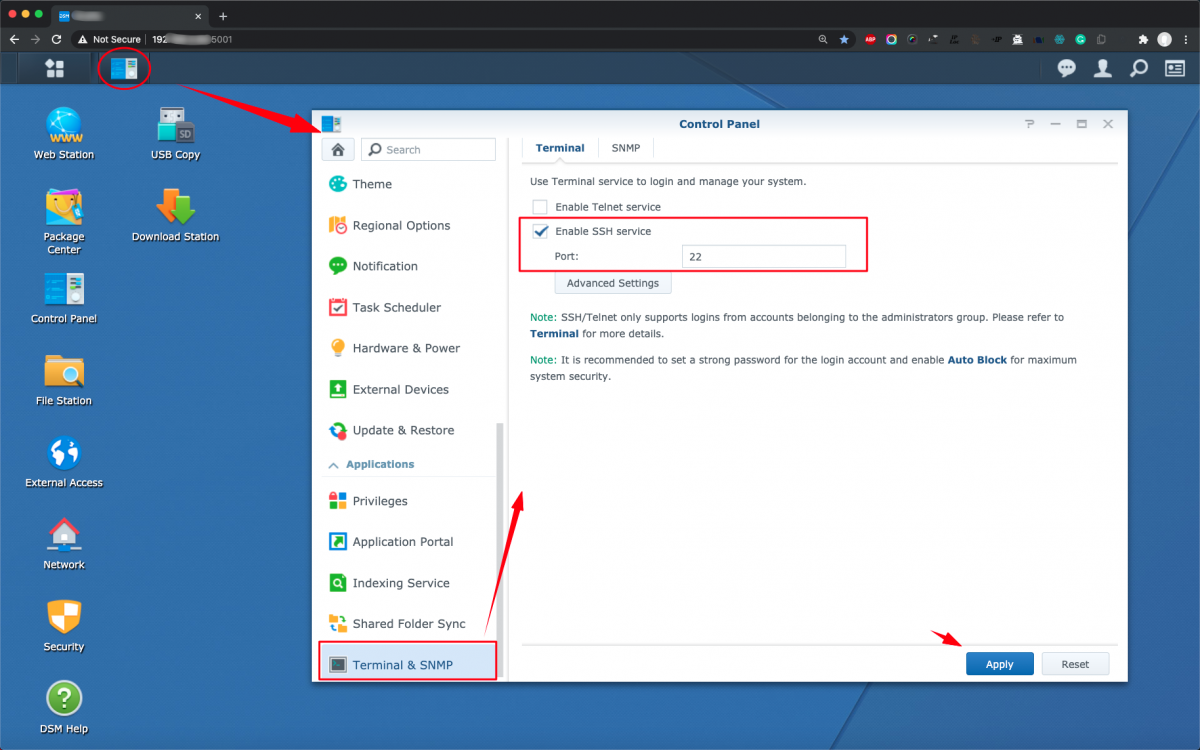The image size is (1200, 750).
Task: Switch to the SNMP tab
Action: (x=625, y=147)
